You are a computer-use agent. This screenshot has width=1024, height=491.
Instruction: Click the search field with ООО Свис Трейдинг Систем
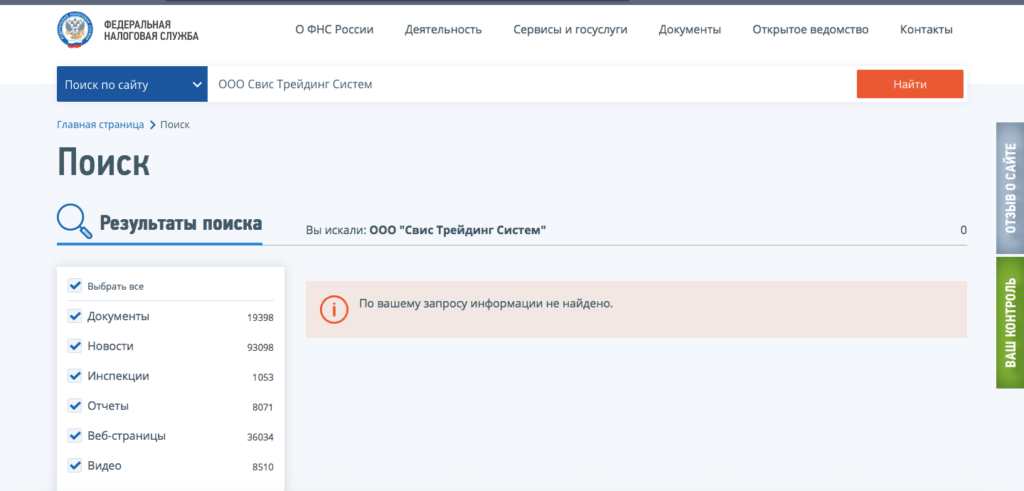coord(532,84)
